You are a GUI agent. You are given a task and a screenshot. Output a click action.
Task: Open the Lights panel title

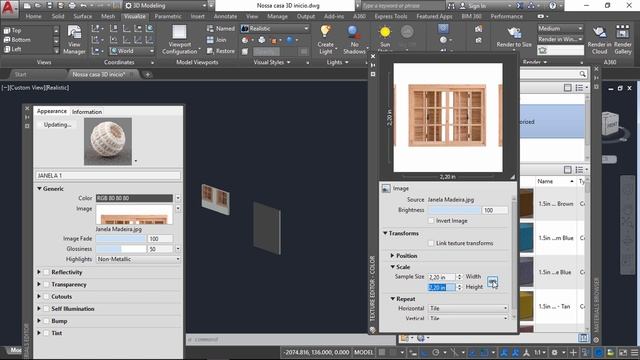point(337,62)
